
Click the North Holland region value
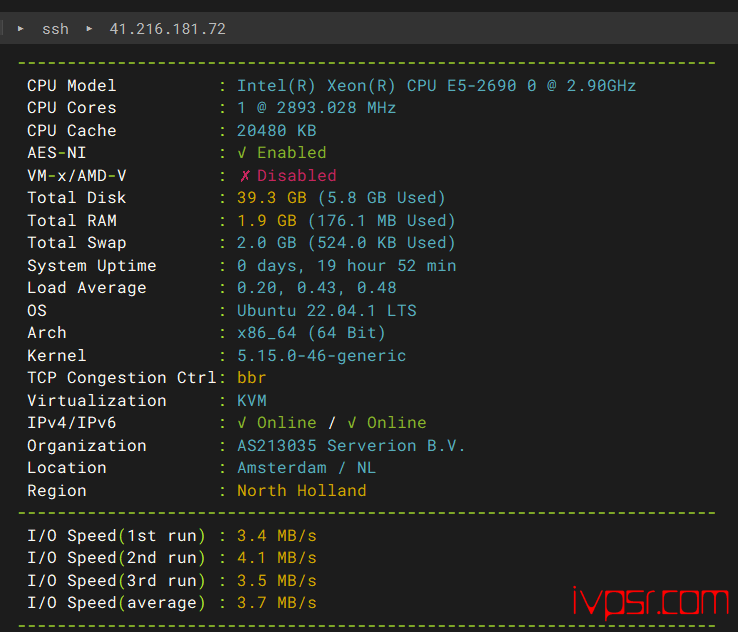click(x=301, y=491)
